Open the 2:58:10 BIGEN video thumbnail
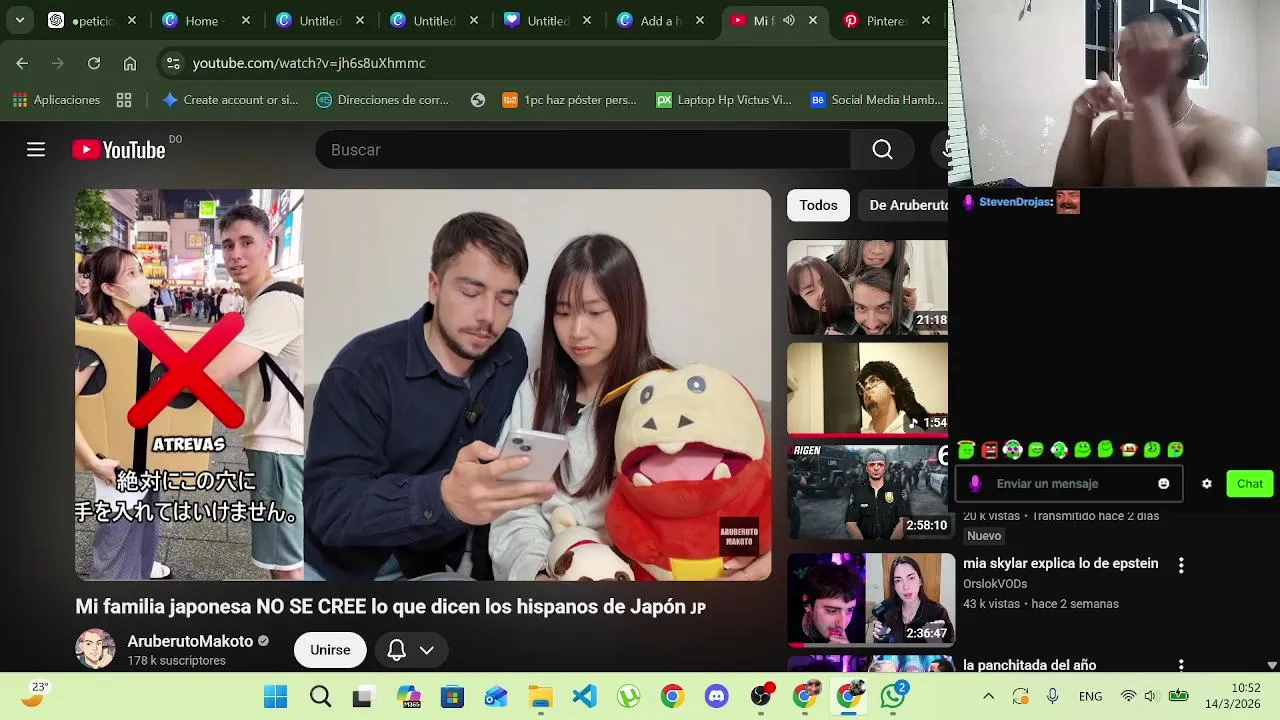Screen dimensions: 1280x720 pyautogui.click(x=867, y=492)
